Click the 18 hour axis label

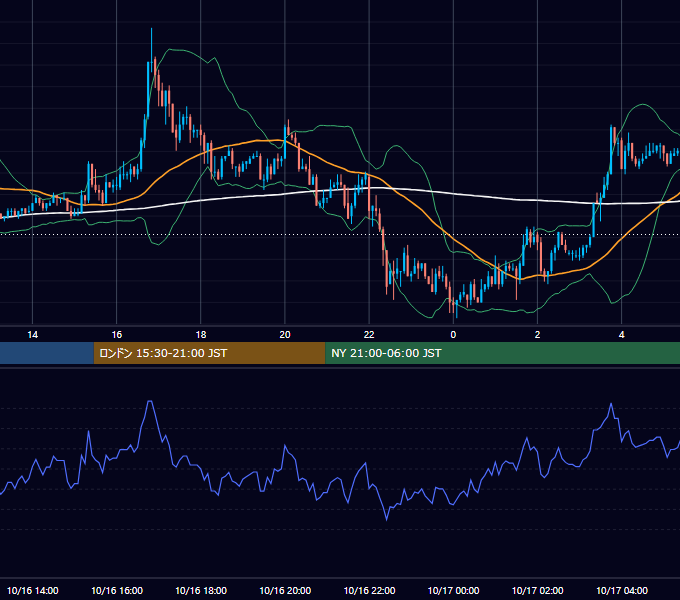tap(201, 335)
